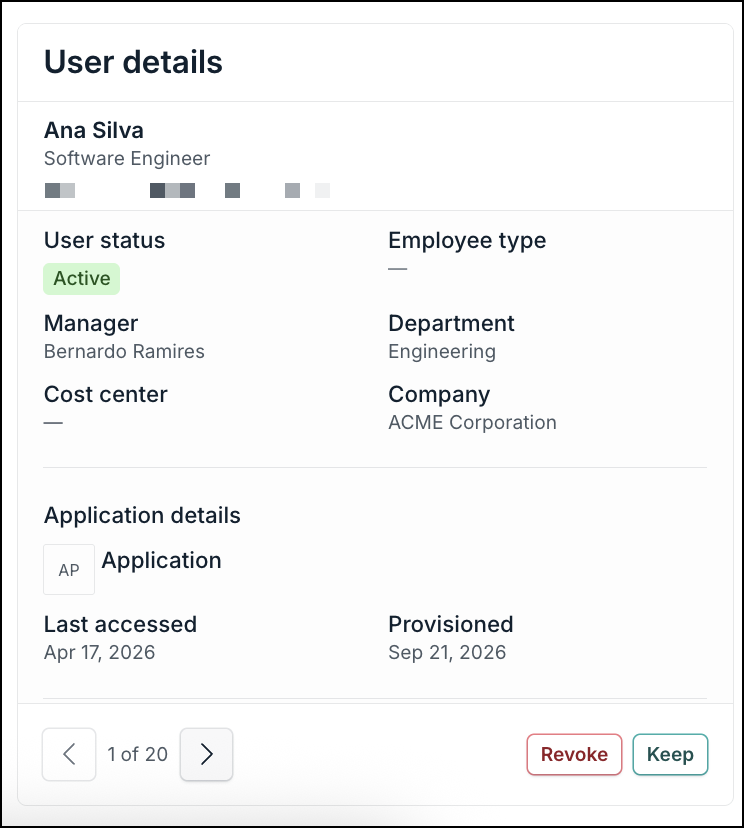The width and height of the screenshot is (744, 828).
Task: Click the Cost center label
Action: pos(106,394)
